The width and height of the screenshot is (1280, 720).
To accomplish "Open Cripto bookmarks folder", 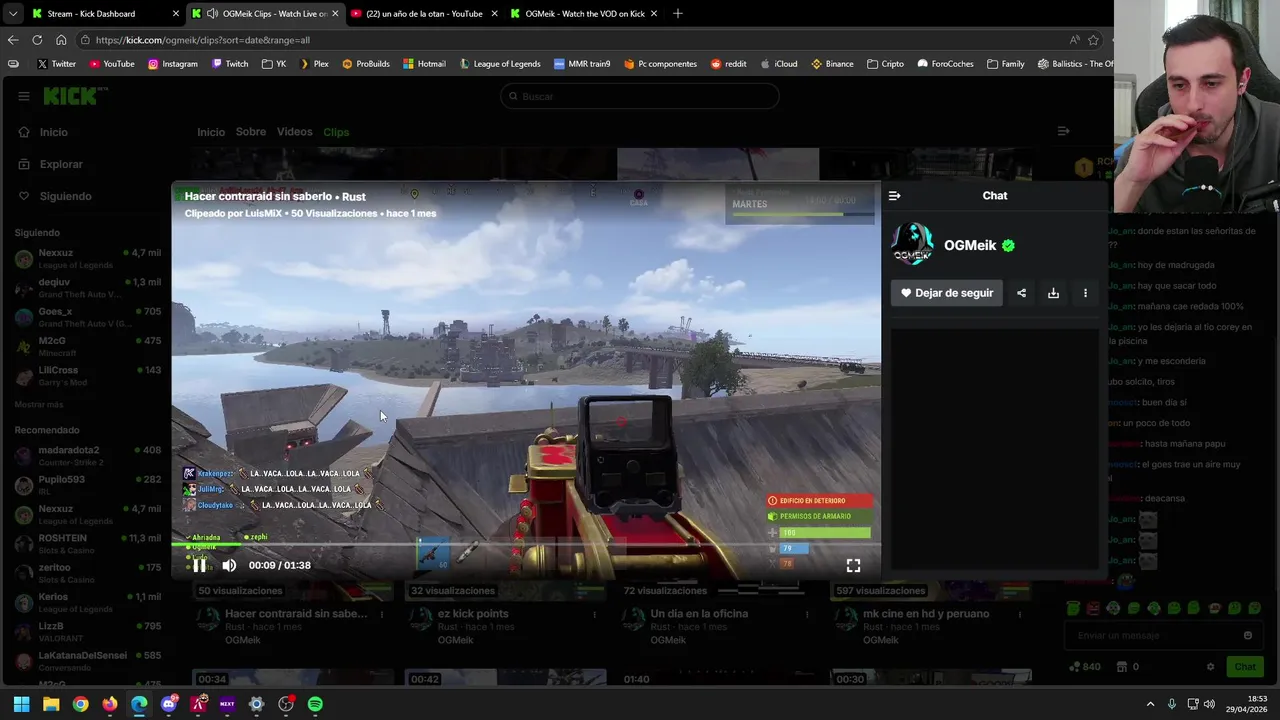I will click(885, 64).
